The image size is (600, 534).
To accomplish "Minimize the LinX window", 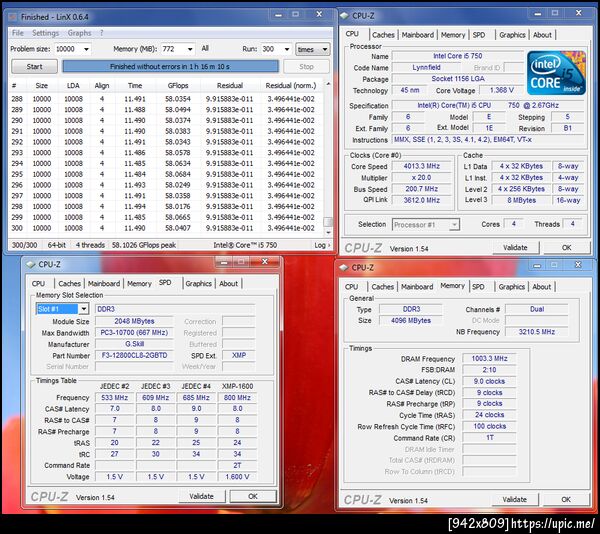I will (278, 15).
